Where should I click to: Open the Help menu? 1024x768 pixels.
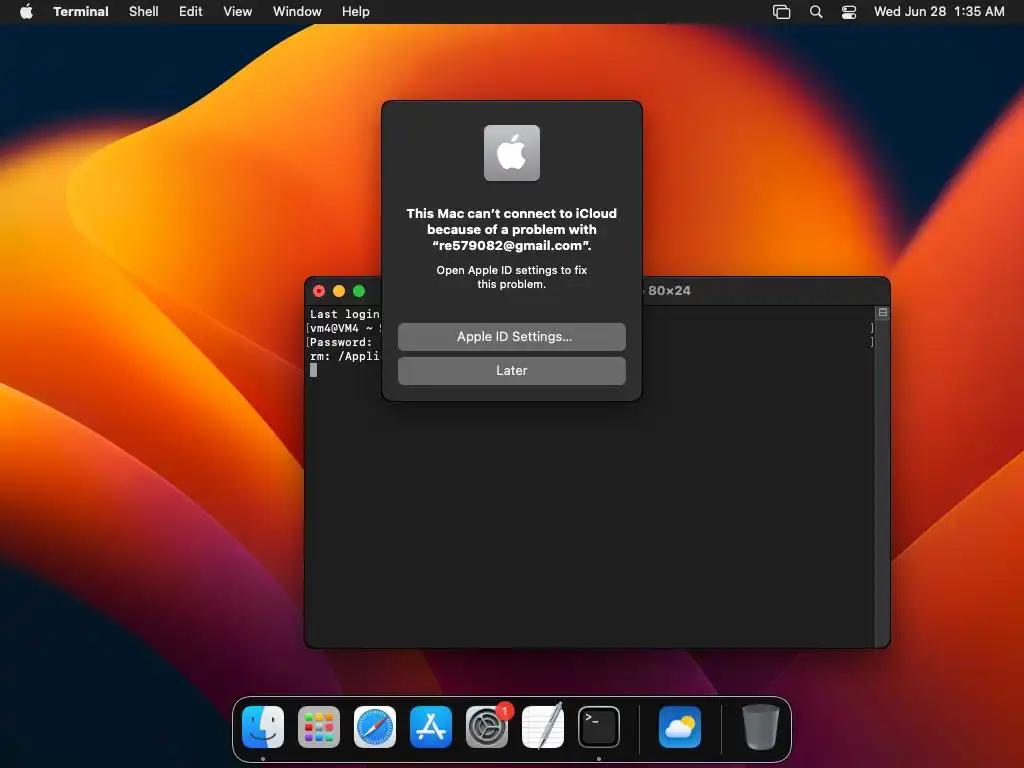(x=355, y=11)
